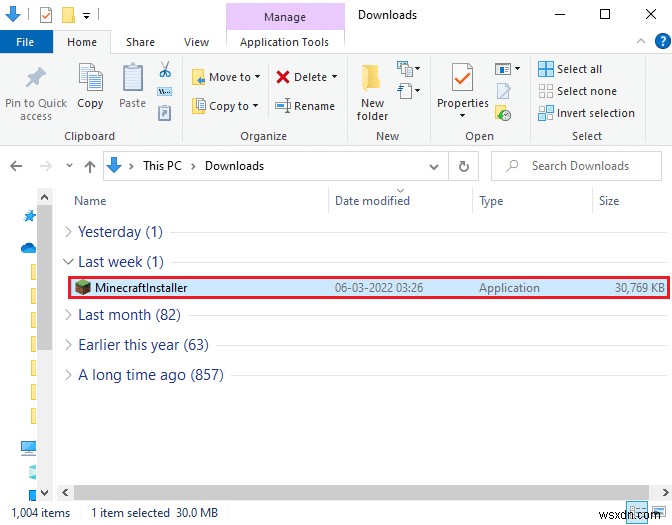Click the Edit file icon in Open group
The height and width of the screenshot is (525, 672).
503,91
